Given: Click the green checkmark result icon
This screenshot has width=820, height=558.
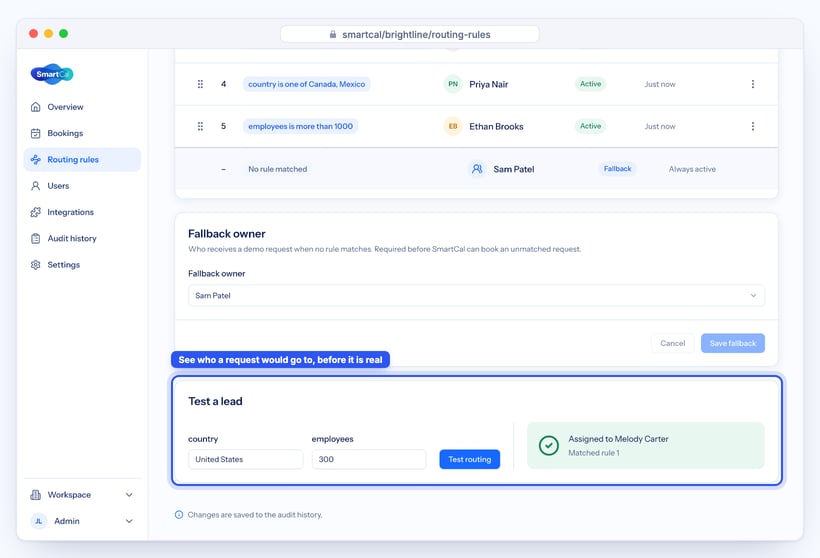Looking at the screenshot, I should (x=549, y=446).
